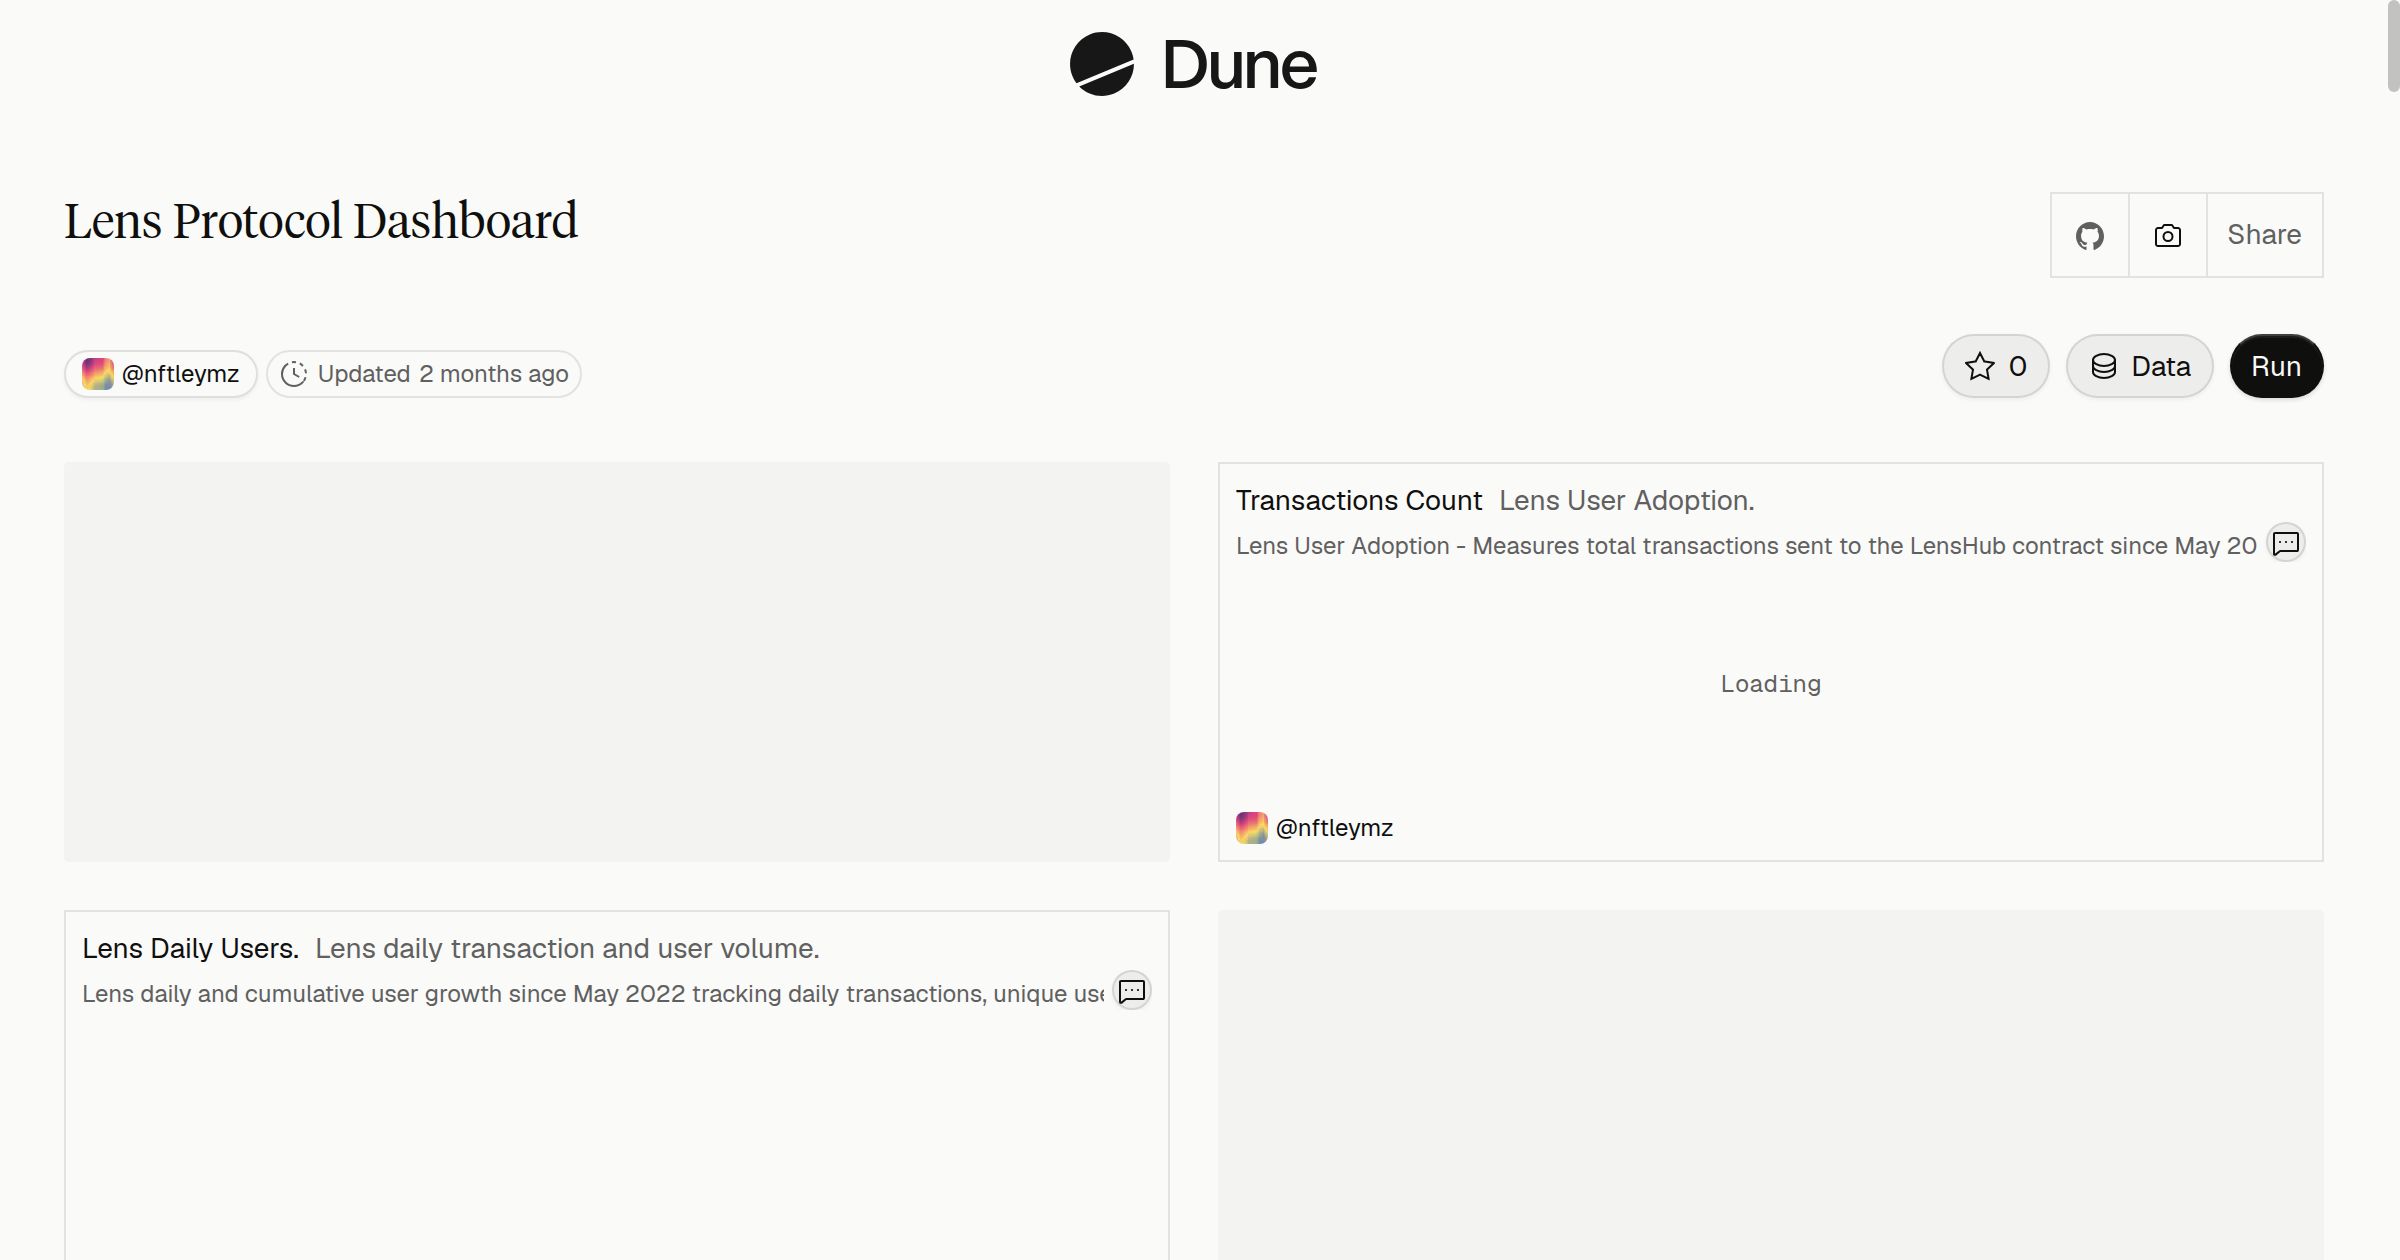This screenshot has width=2400, height=1260.
Task: Open the GitHub icon button
Action: pos(2089,235)
